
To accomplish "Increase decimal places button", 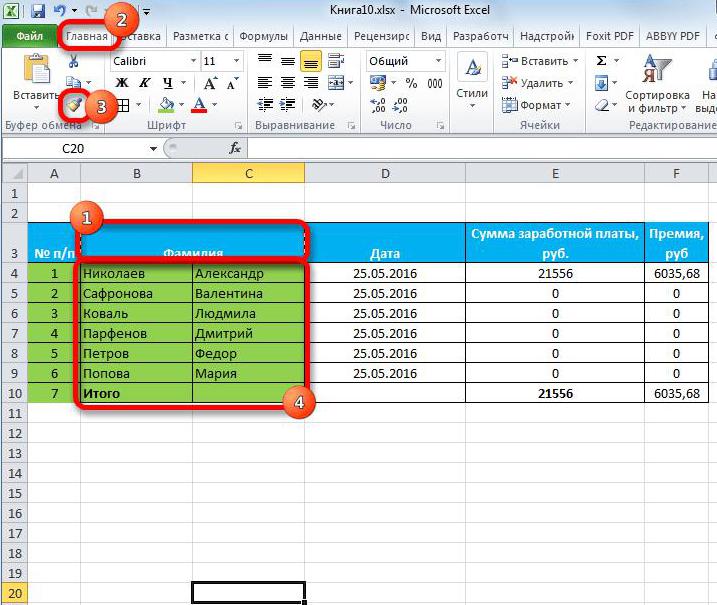I will coord(378,106).
